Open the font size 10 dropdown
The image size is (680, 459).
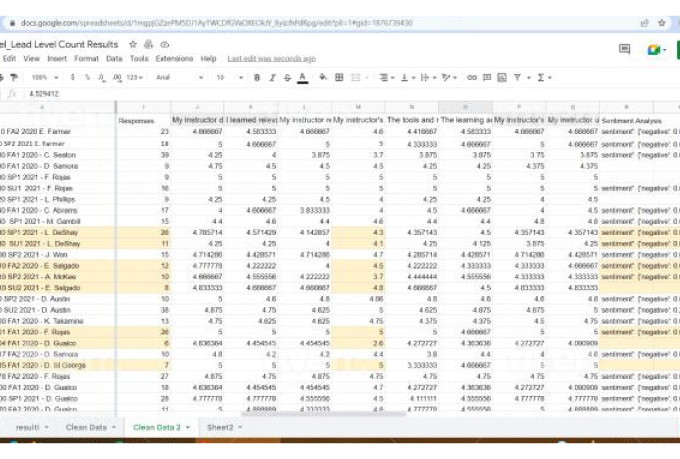tap(229, 77)
